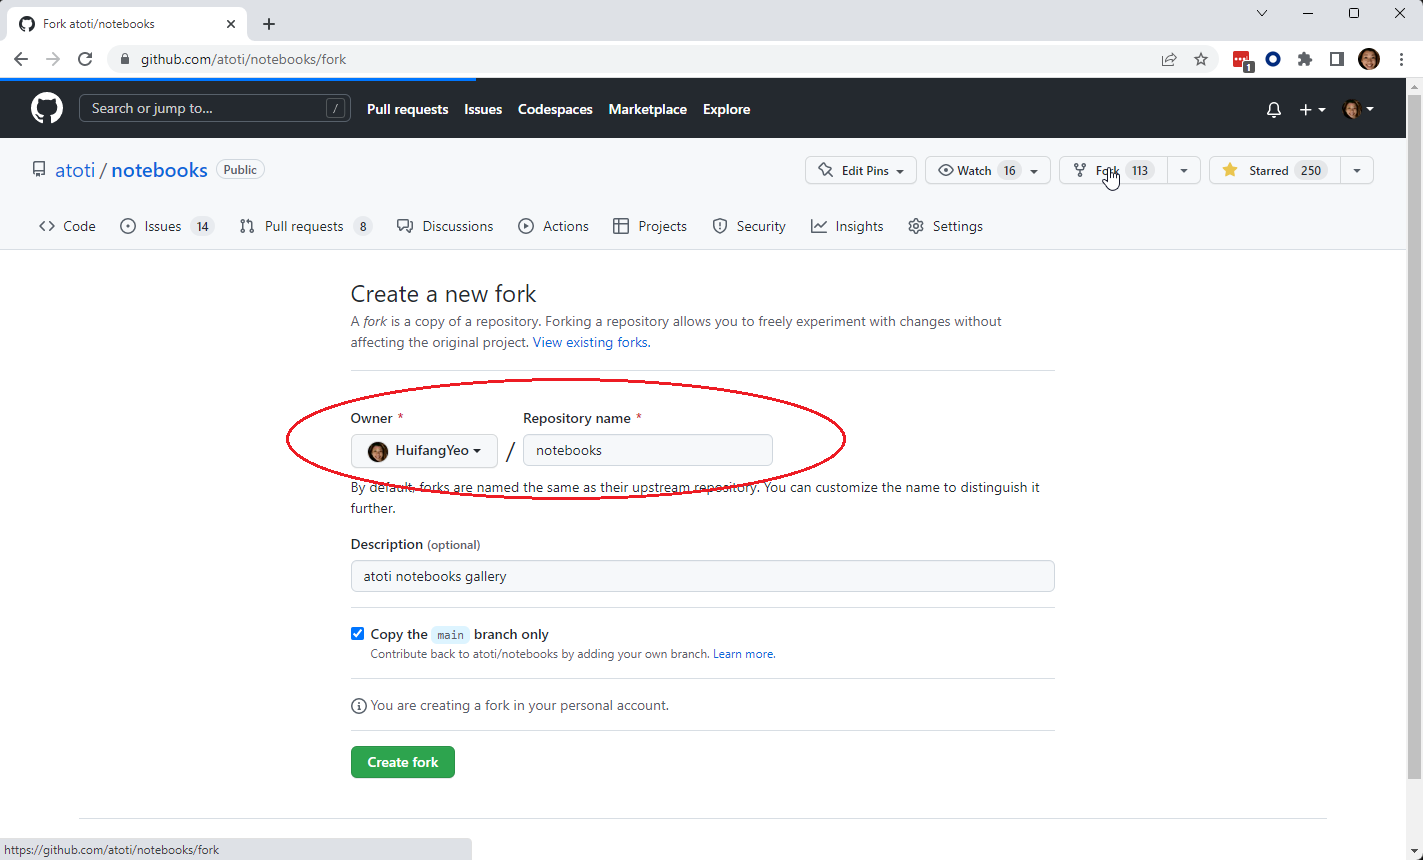Click the repository book icon beside atoti
The height and width of the screenshot is (860, 1423).
tap(39, 169)
